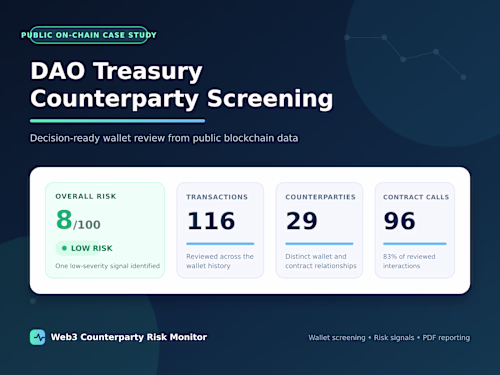The width and height of the screenshot is (500, 375).
Task: Click the counterparties count '29'
Action: (302, 221)
